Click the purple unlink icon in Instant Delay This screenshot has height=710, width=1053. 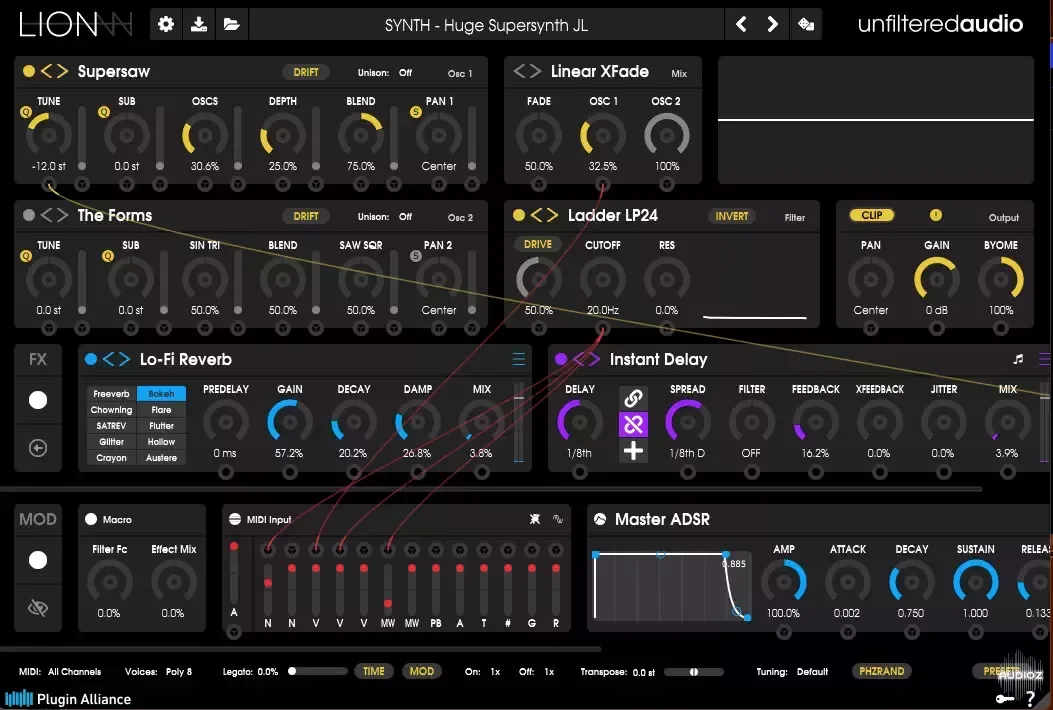(633, 425)
